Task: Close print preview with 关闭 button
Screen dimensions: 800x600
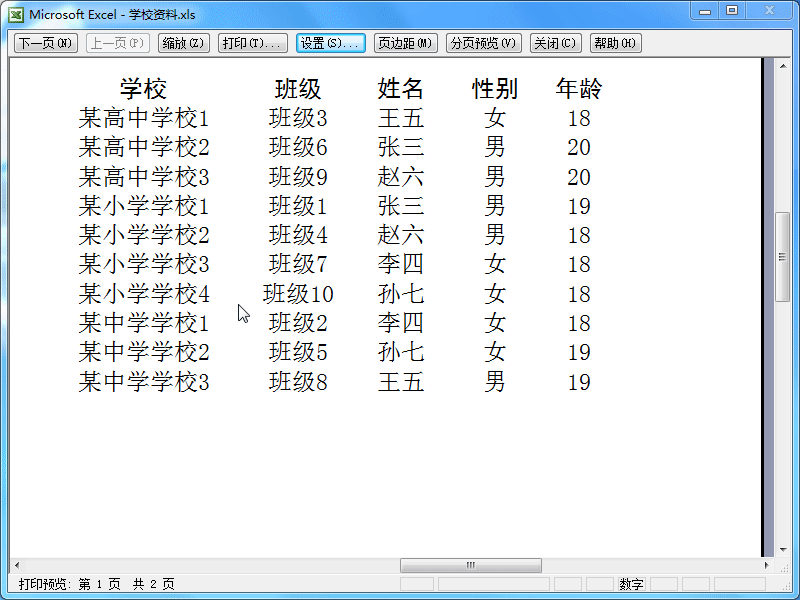Action: click(555, 43)
